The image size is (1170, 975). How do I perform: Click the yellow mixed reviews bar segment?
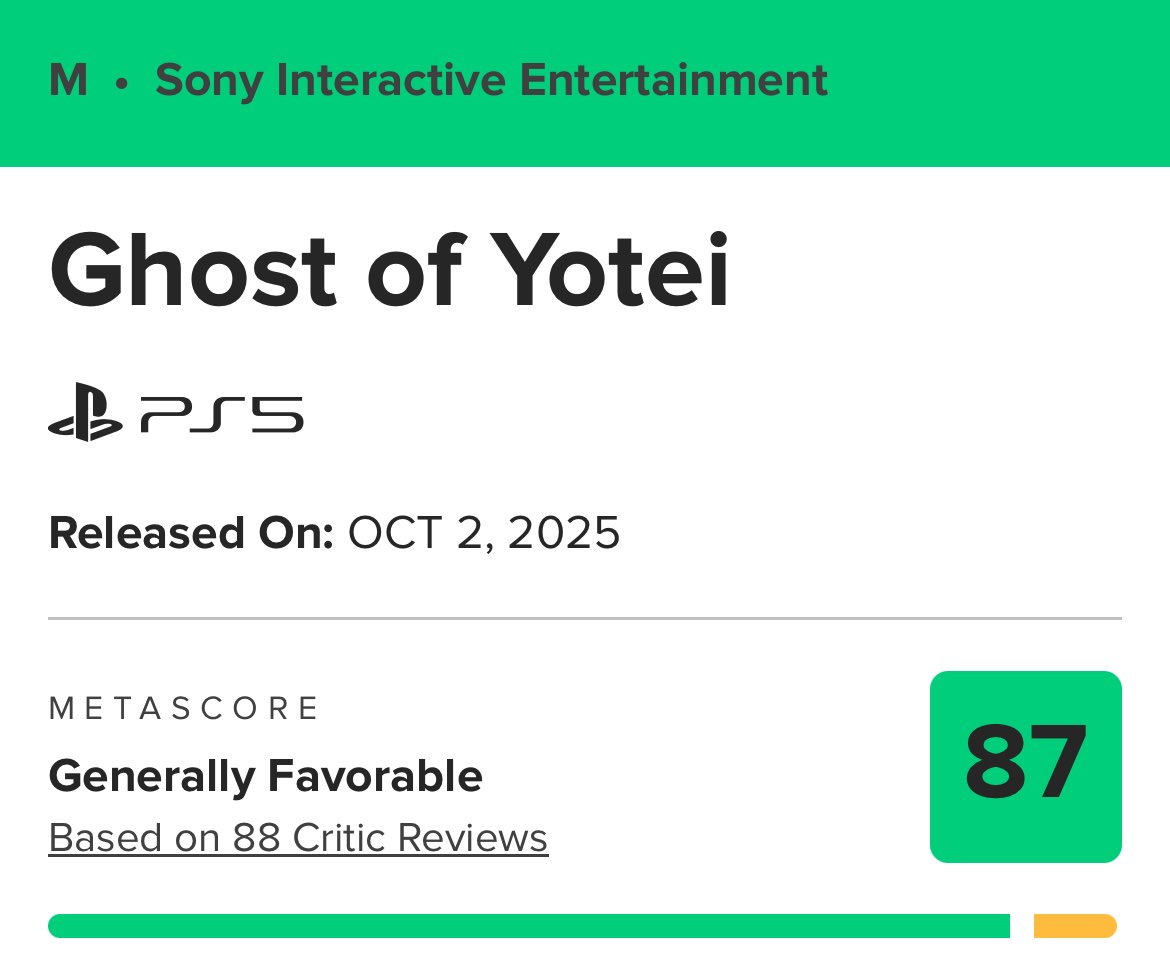pos(1075,926)
